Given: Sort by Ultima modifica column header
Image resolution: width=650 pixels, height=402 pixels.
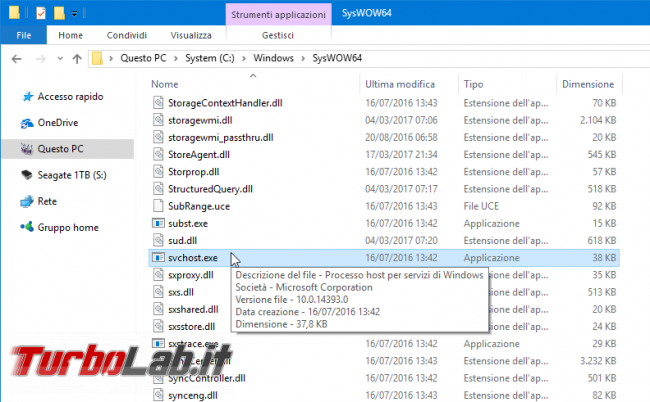Looking at the screenshot, I should click(x=400, y=84).
